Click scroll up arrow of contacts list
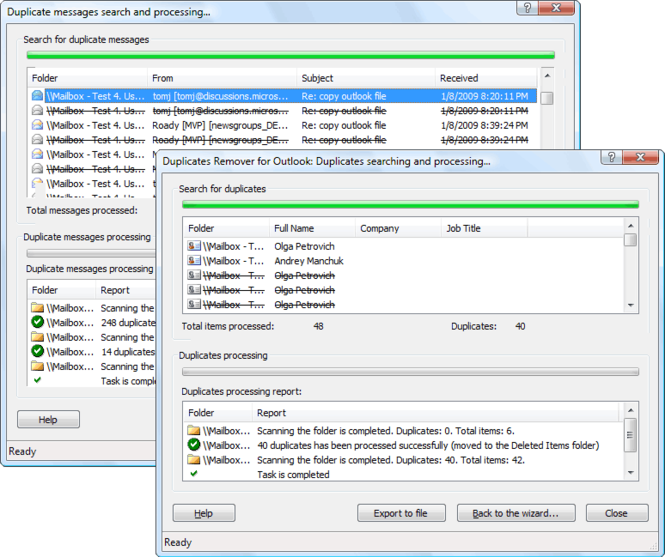Viewport: 665px width, 557px height. pyautogui.click(x=631, y=226)
